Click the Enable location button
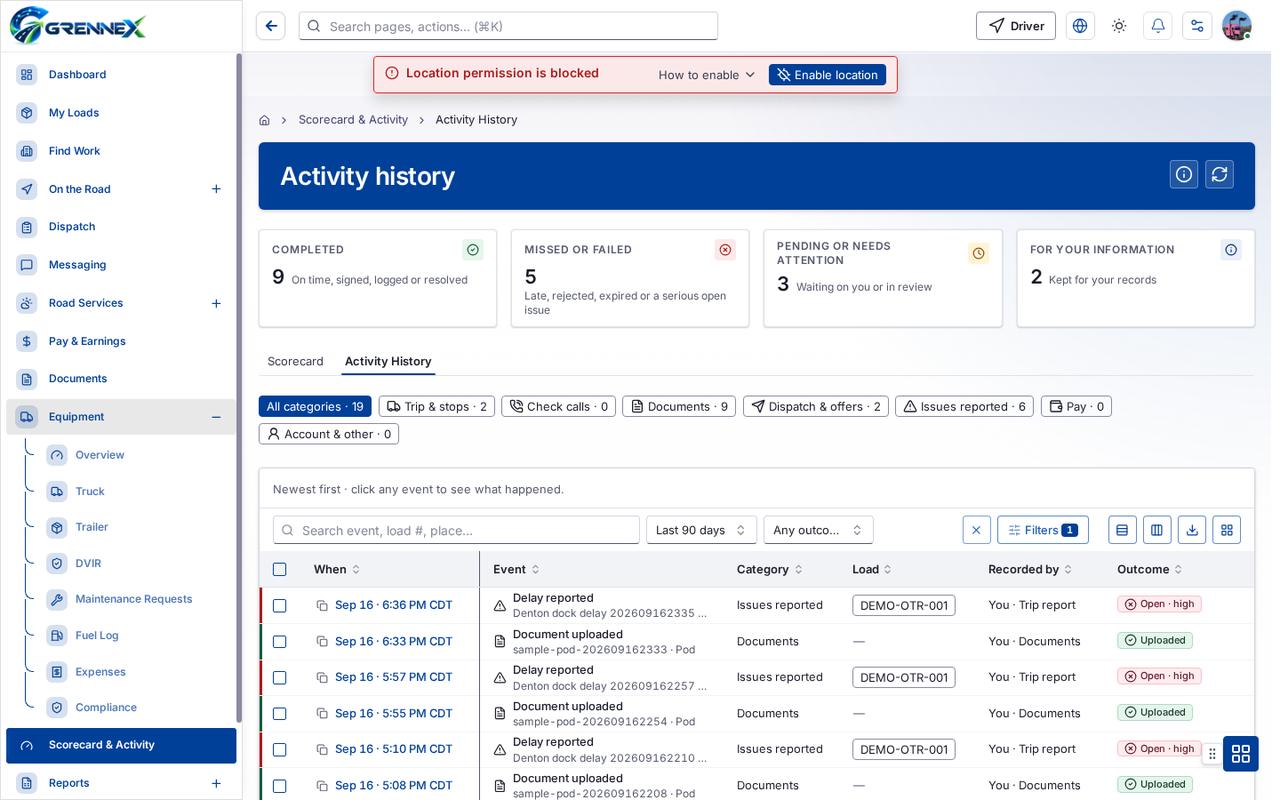1280x800 pixels. [x=827, y=75]
